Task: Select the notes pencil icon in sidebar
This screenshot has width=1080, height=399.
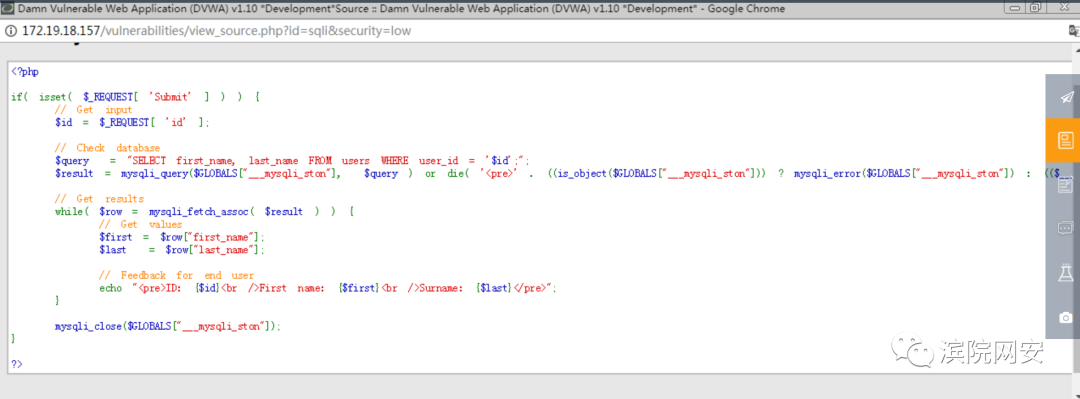Action: pyautogui.click(x=1065, y=184)
